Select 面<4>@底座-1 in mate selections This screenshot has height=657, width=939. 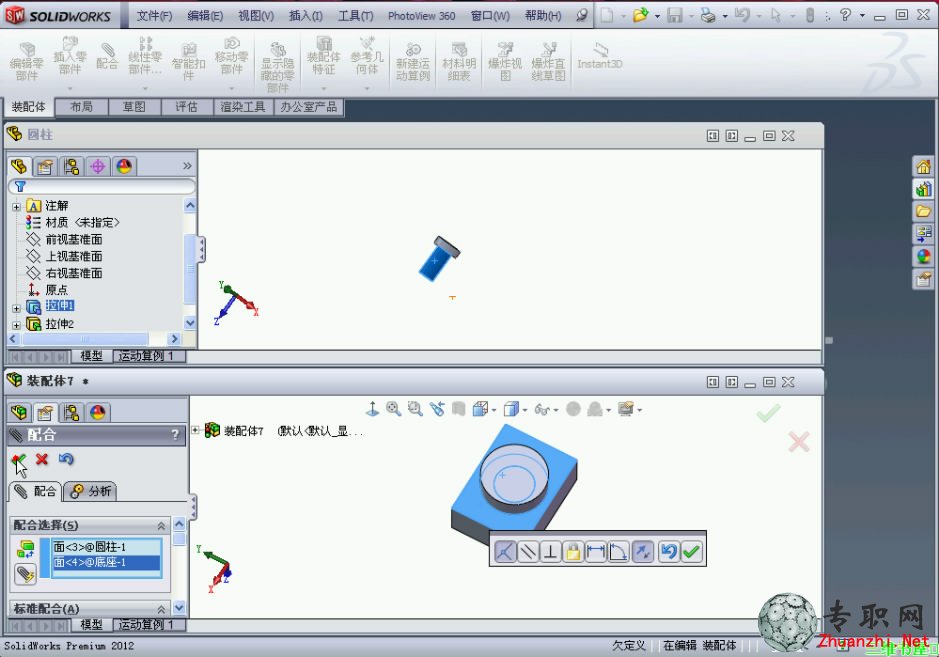coord(106,562)
